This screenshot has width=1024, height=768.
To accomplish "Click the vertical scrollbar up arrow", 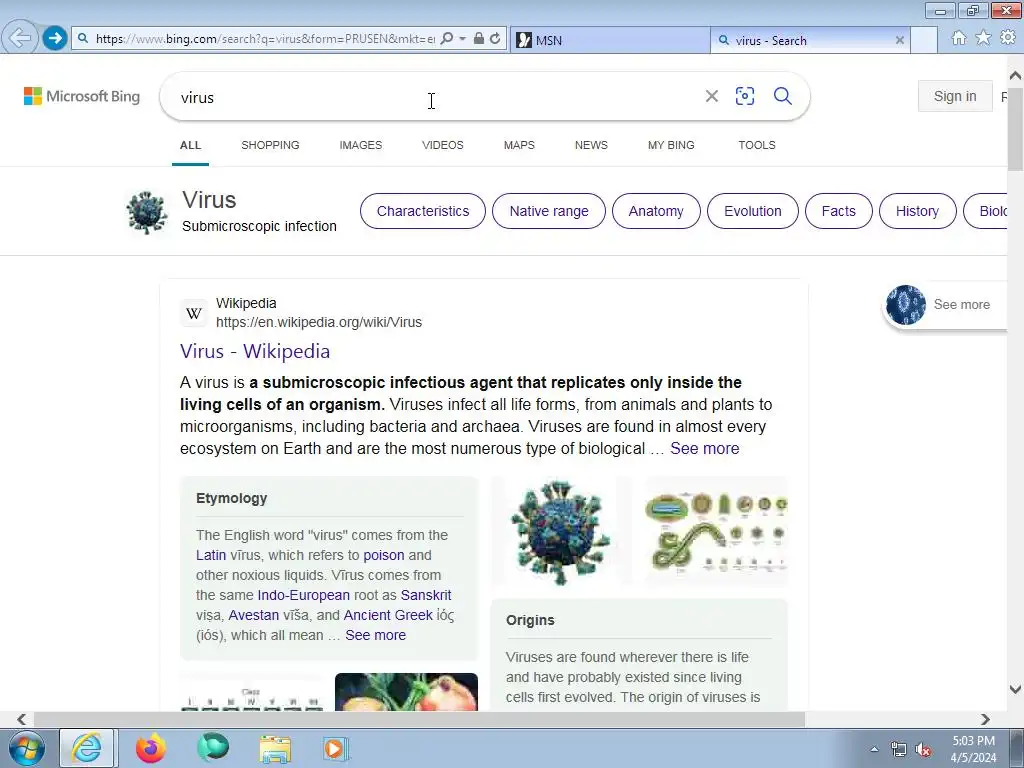I will 1015,75.
